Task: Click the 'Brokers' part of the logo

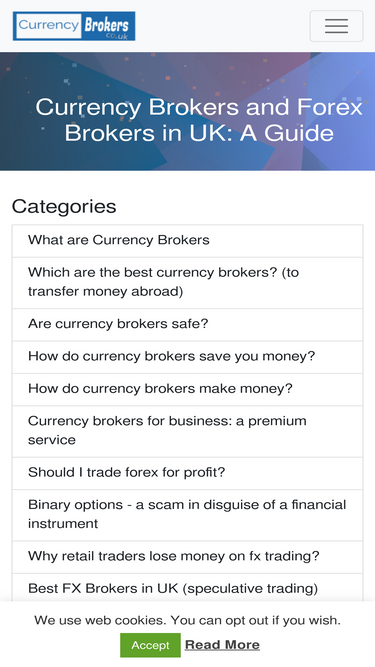Action: click(x=107, y=26)
